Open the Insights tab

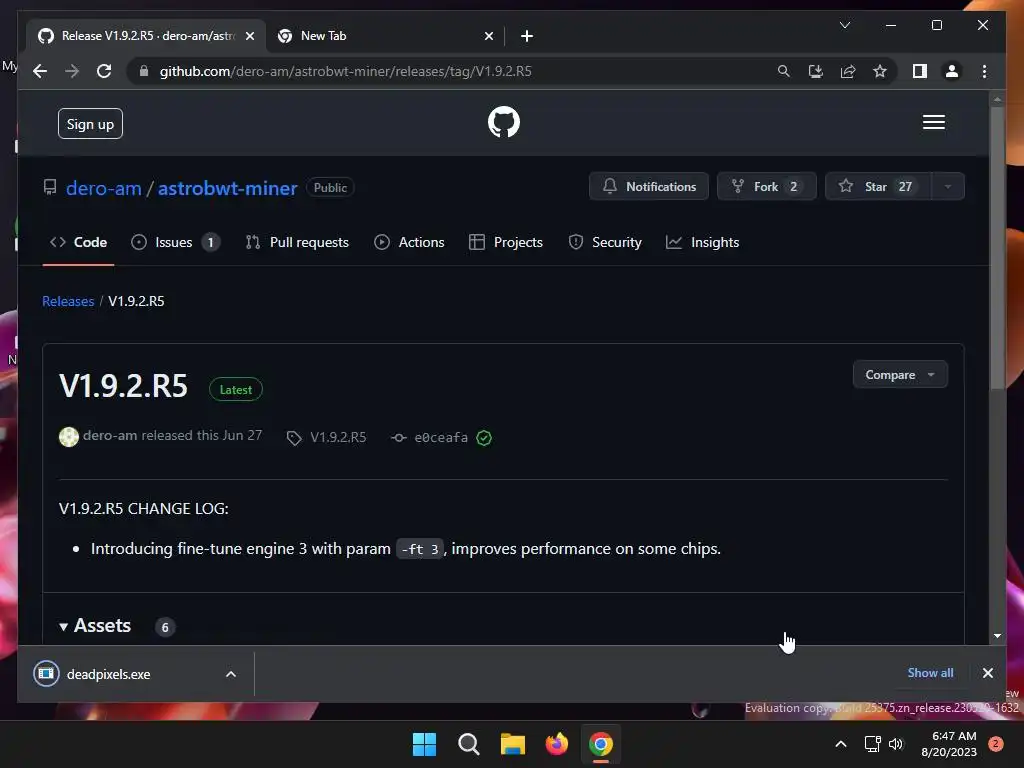tap(703, 242)
